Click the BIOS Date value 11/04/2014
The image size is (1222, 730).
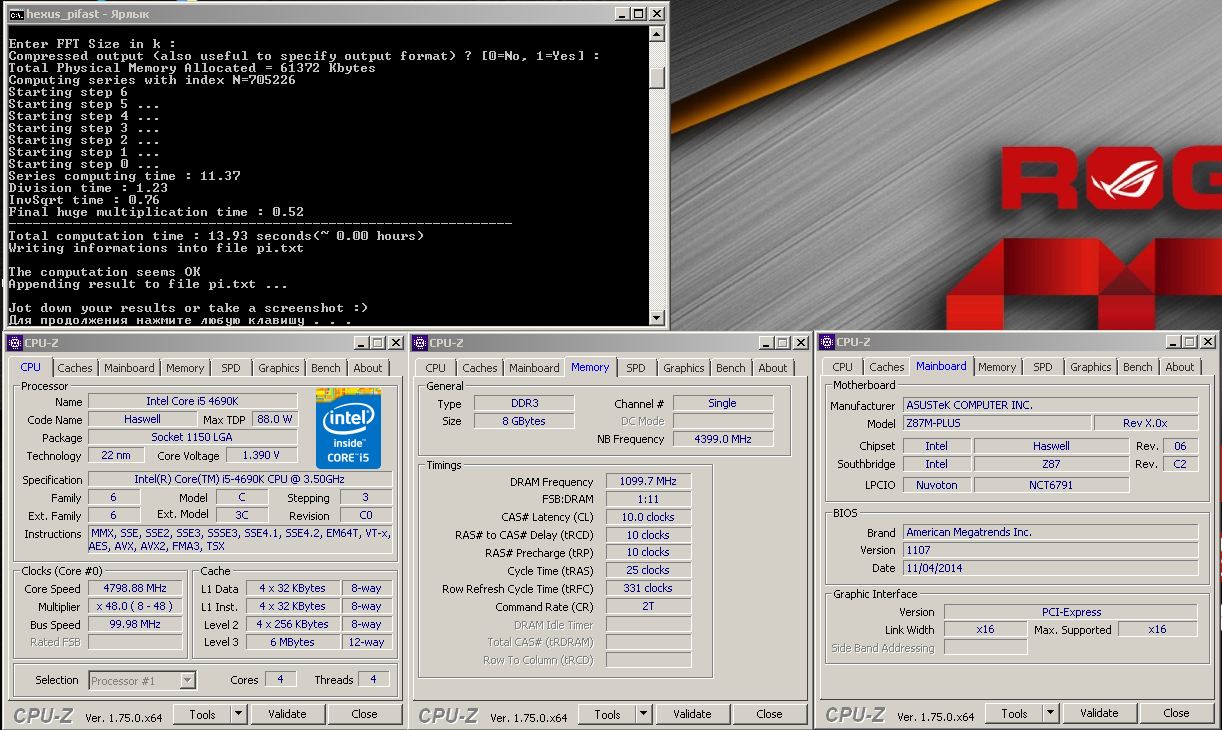(1050, 568)
